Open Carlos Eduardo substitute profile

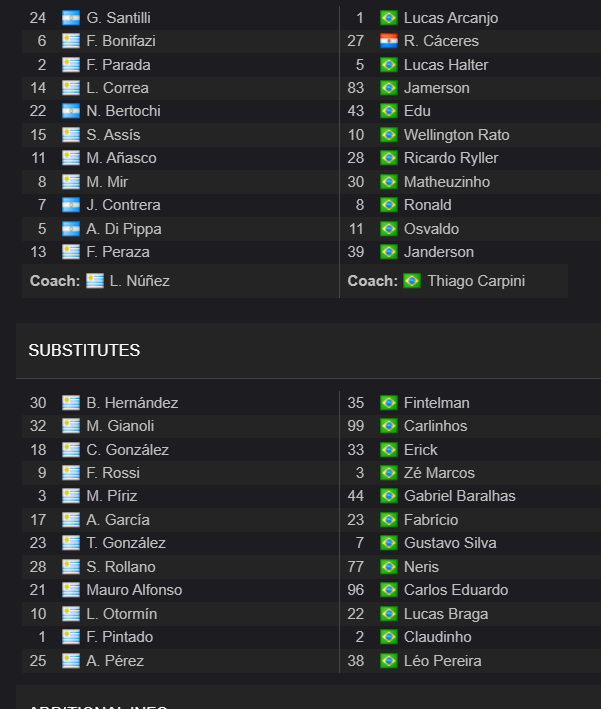pyautogui.click(x=456, y=590)
